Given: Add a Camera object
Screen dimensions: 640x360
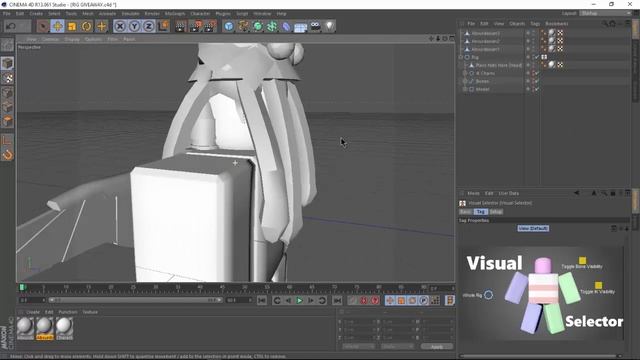Looking at the screenshot, I should coord(316,27).
